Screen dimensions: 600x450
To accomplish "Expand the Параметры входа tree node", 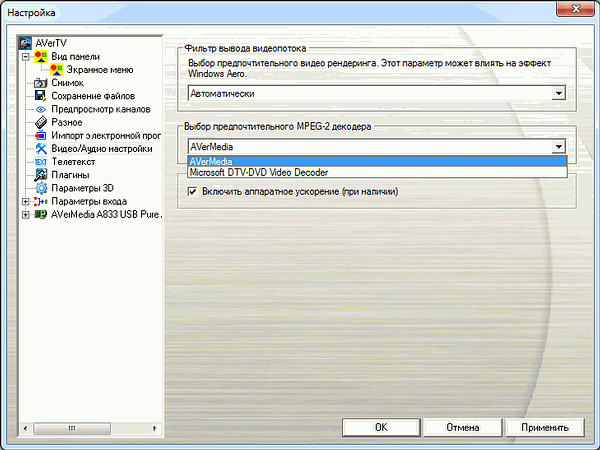I will coord(25,201).
